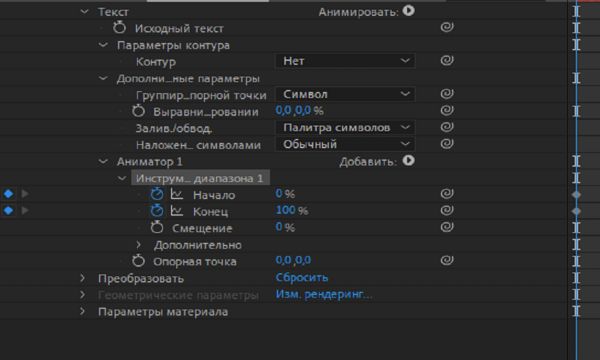Open the Animate flyout menu next to Анимировать
This screenshot has width=600, height=360.
coord(408,11)
